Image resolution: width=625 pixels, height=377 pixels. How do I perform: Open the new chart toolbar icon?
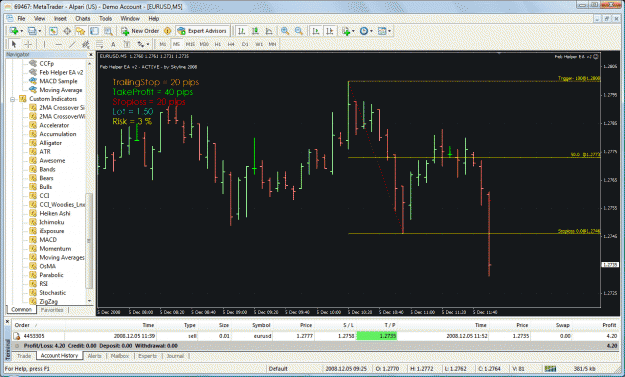pyautogui.click(x=13, y=31)
